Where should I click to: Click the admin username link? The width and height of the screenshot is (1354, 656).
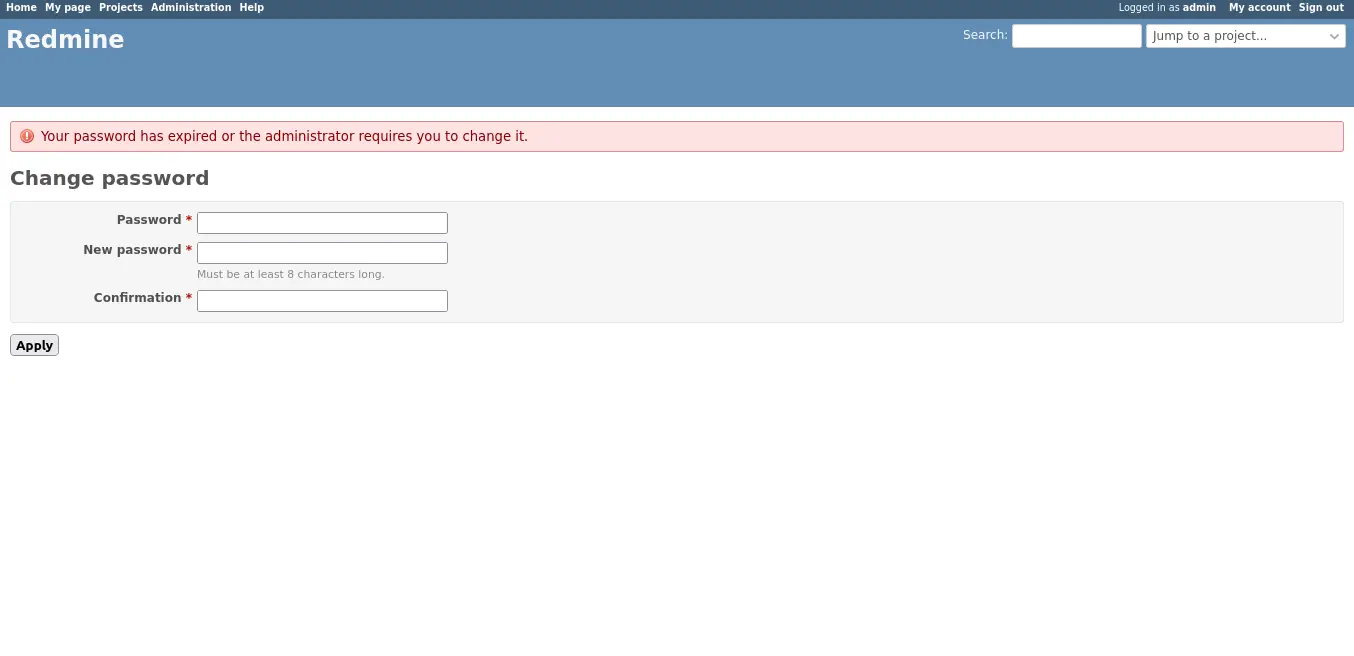coord(1199,7)
